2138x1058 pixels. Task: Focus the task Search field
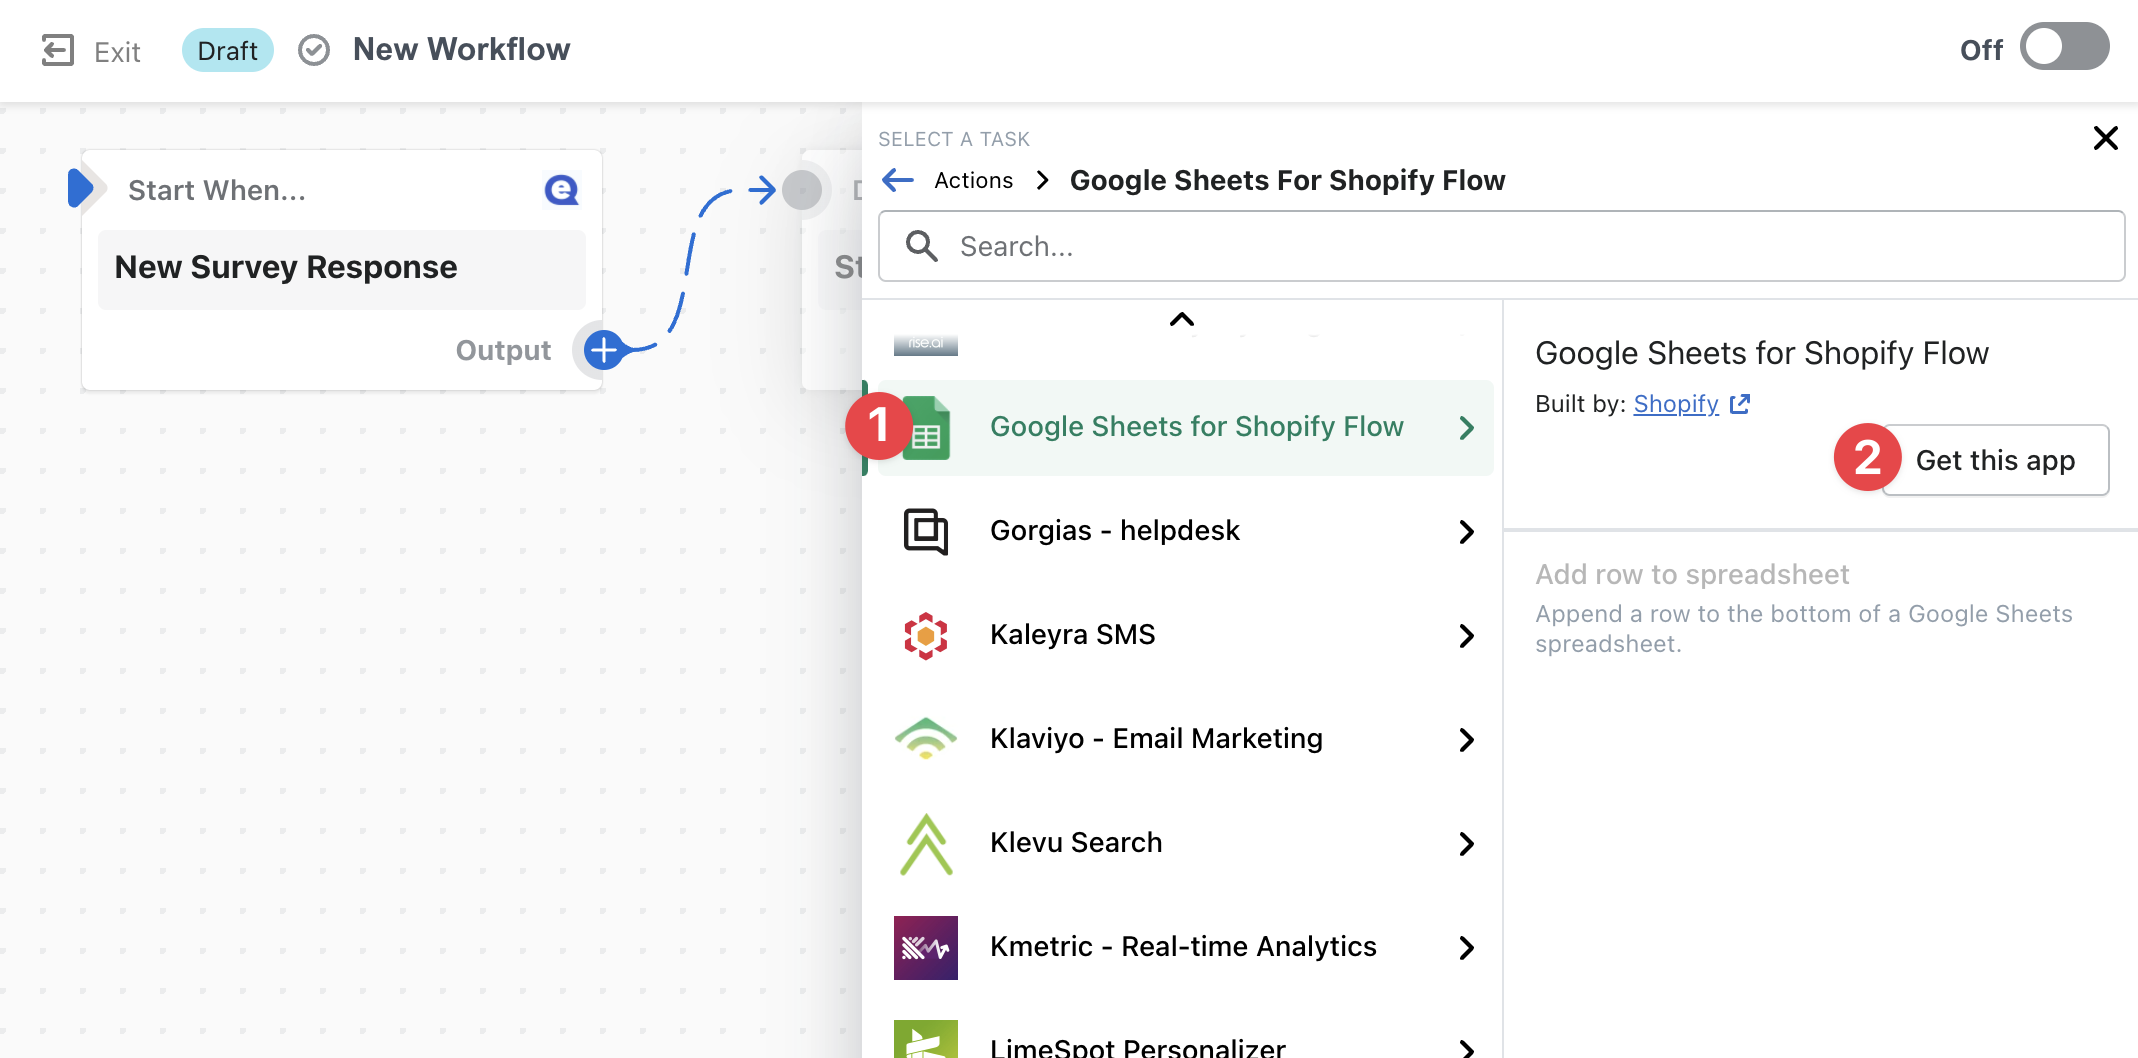[1502, 246]
